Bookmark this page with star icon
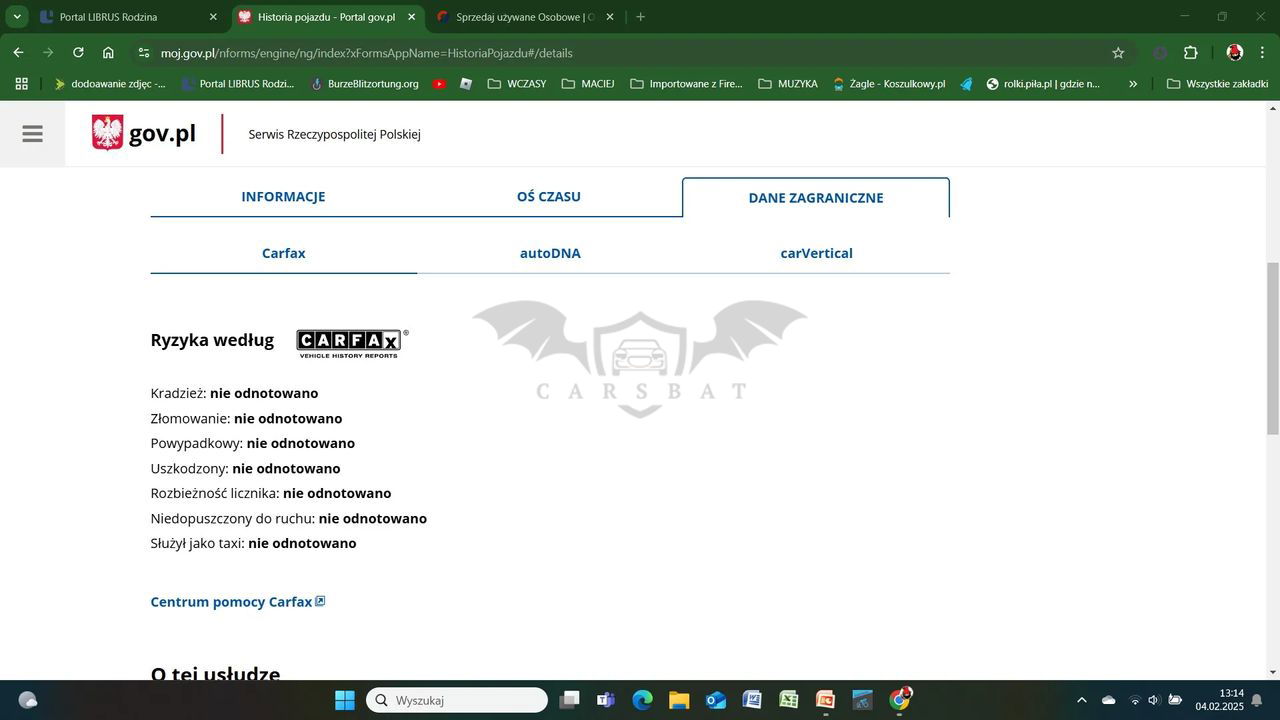 click(1118, 53)
